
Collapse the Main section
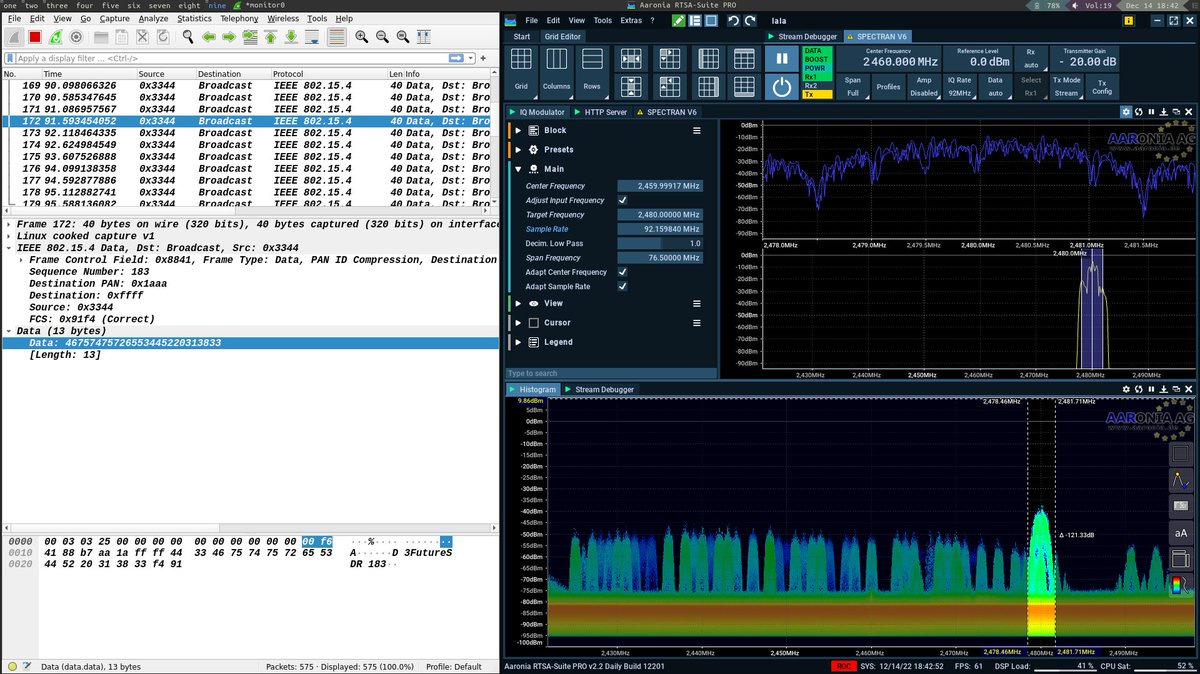click(x=519, y=168)
